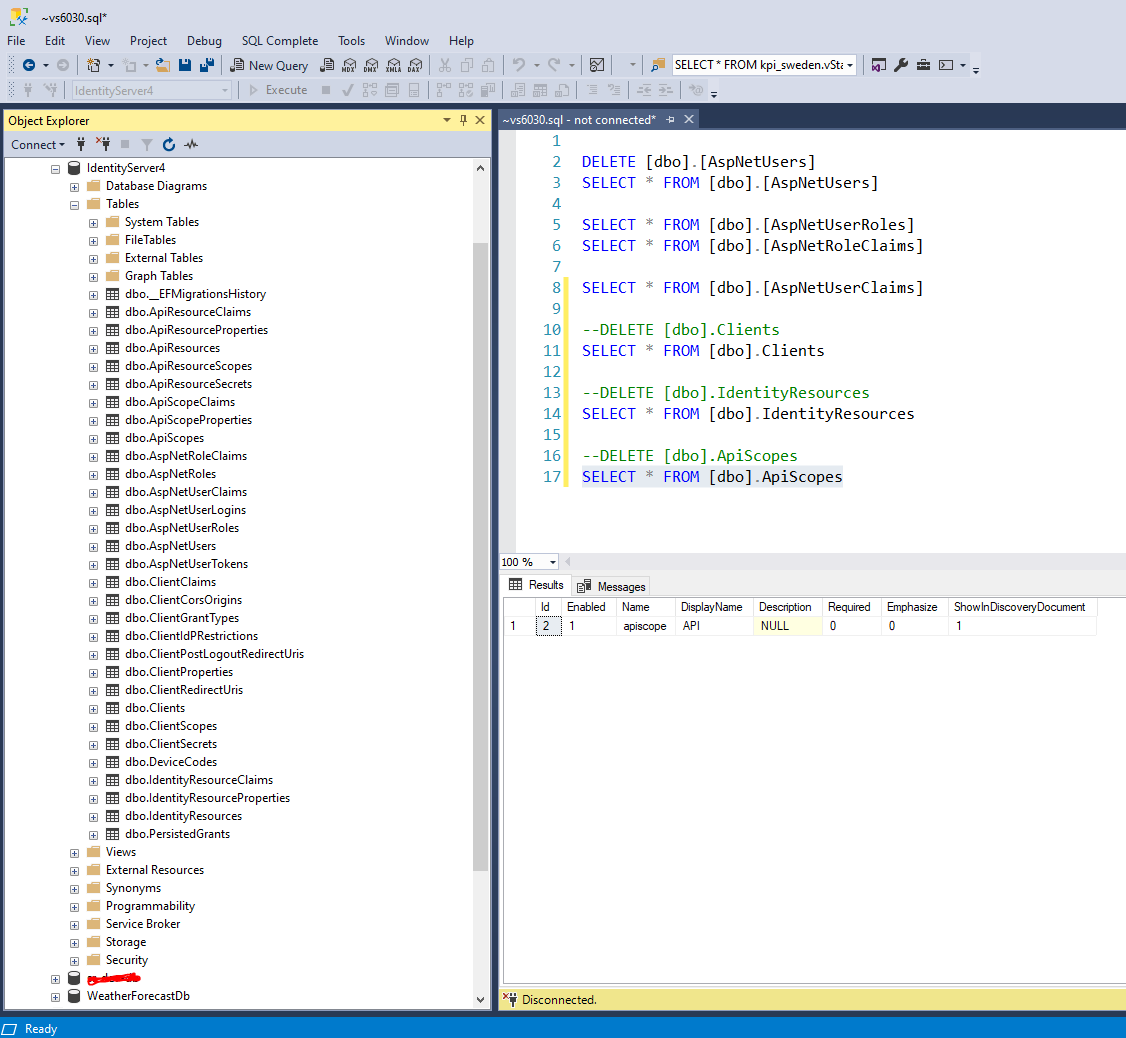Click the Save All icon in toolbar
Image resolution: width=1126 pixels, height=1038 pixels.
(206, 65)
